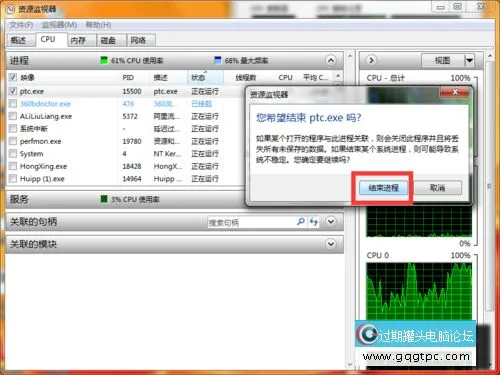Focus the 搜索句柄 search field

coord(251,222)
